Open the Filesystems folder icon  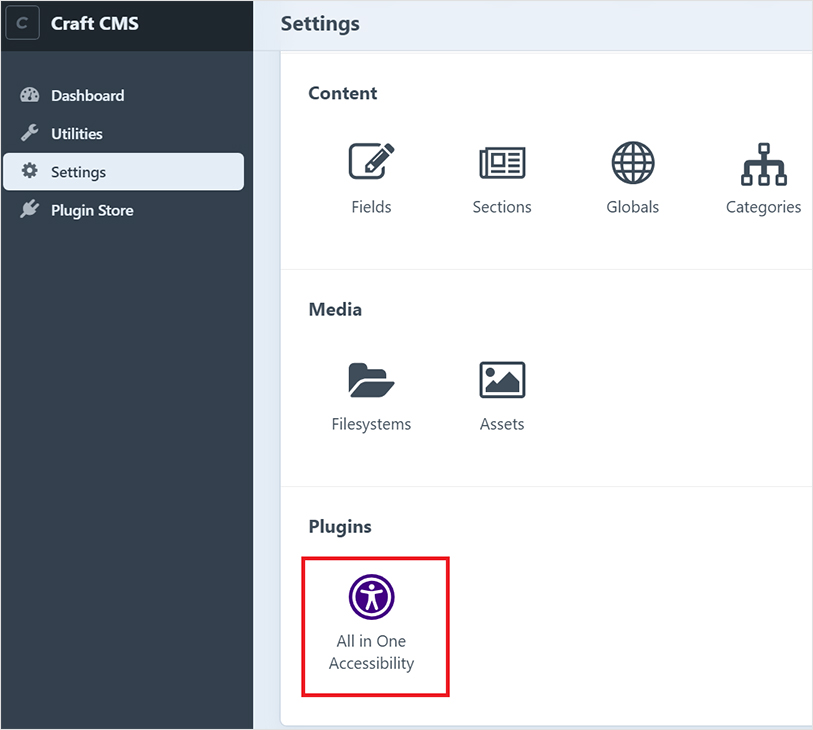point(371,380)
